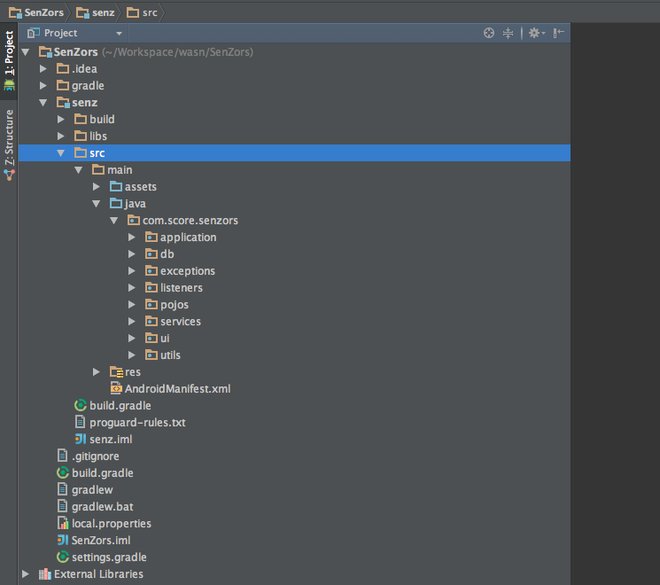The height and width of the screenshot is (585, 660).
Task: Click the AndroidManifest.xml file icon
Action: 116,388
